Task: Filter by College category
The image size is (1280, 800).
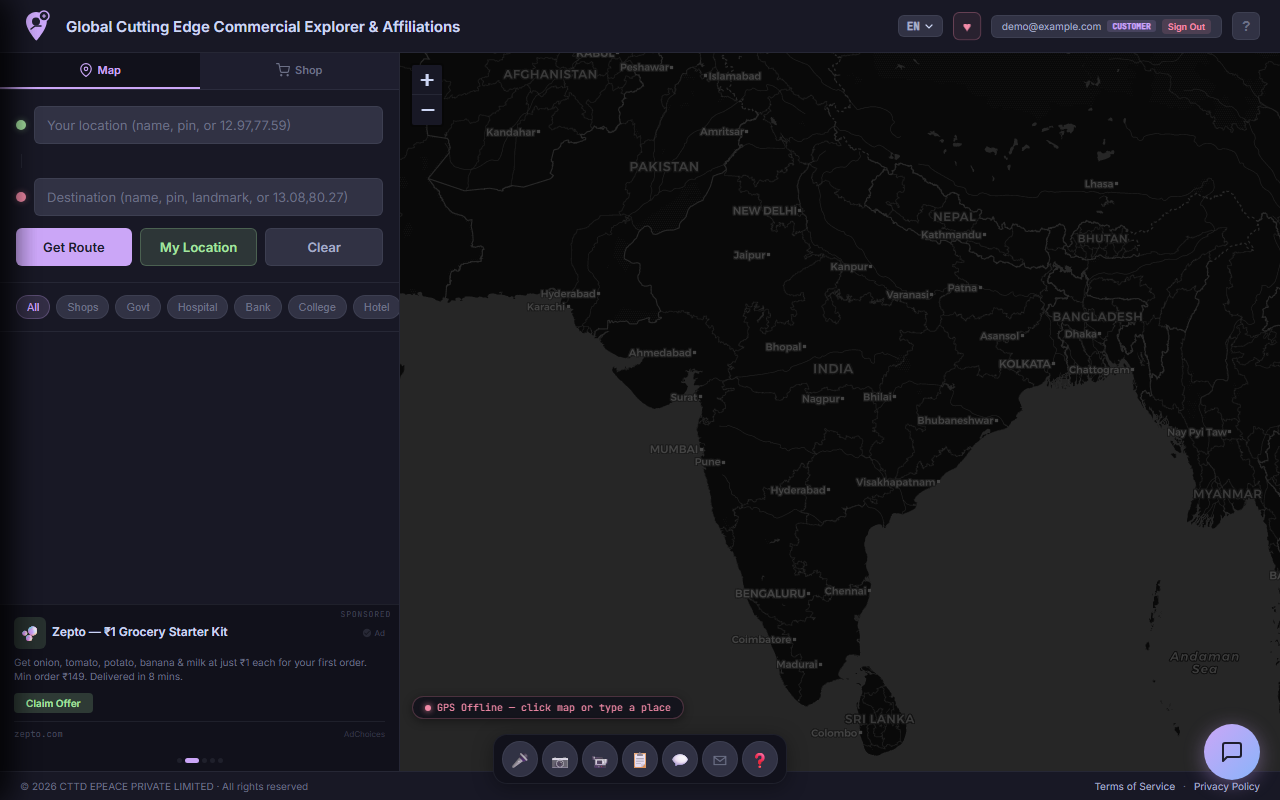Action: (x=317, y=307)
